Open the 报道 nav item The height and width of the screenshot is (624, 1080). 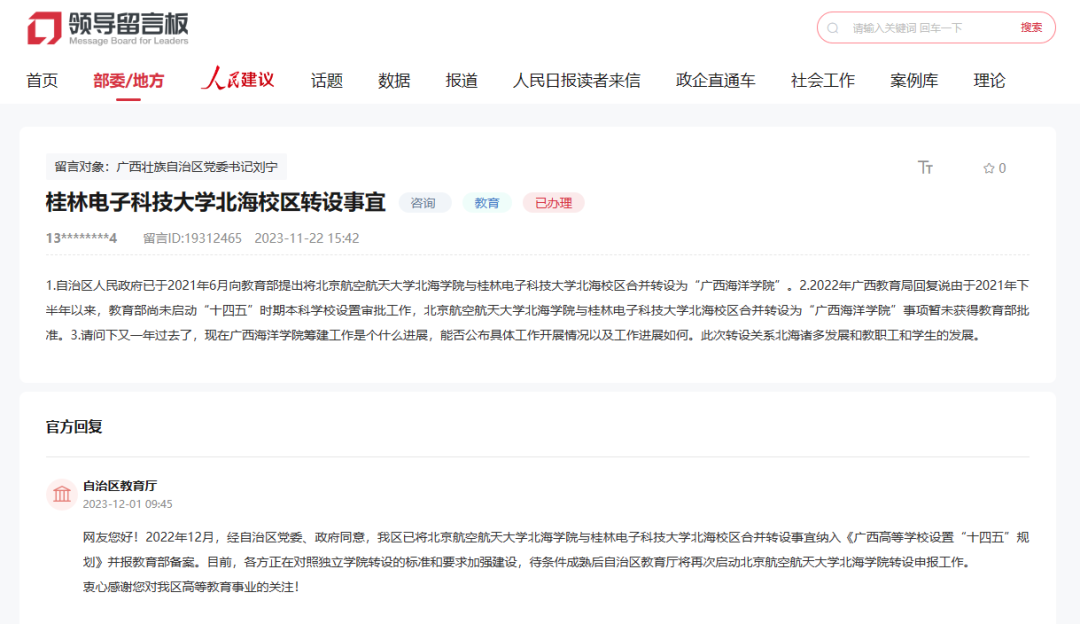[x=461, y=81]
